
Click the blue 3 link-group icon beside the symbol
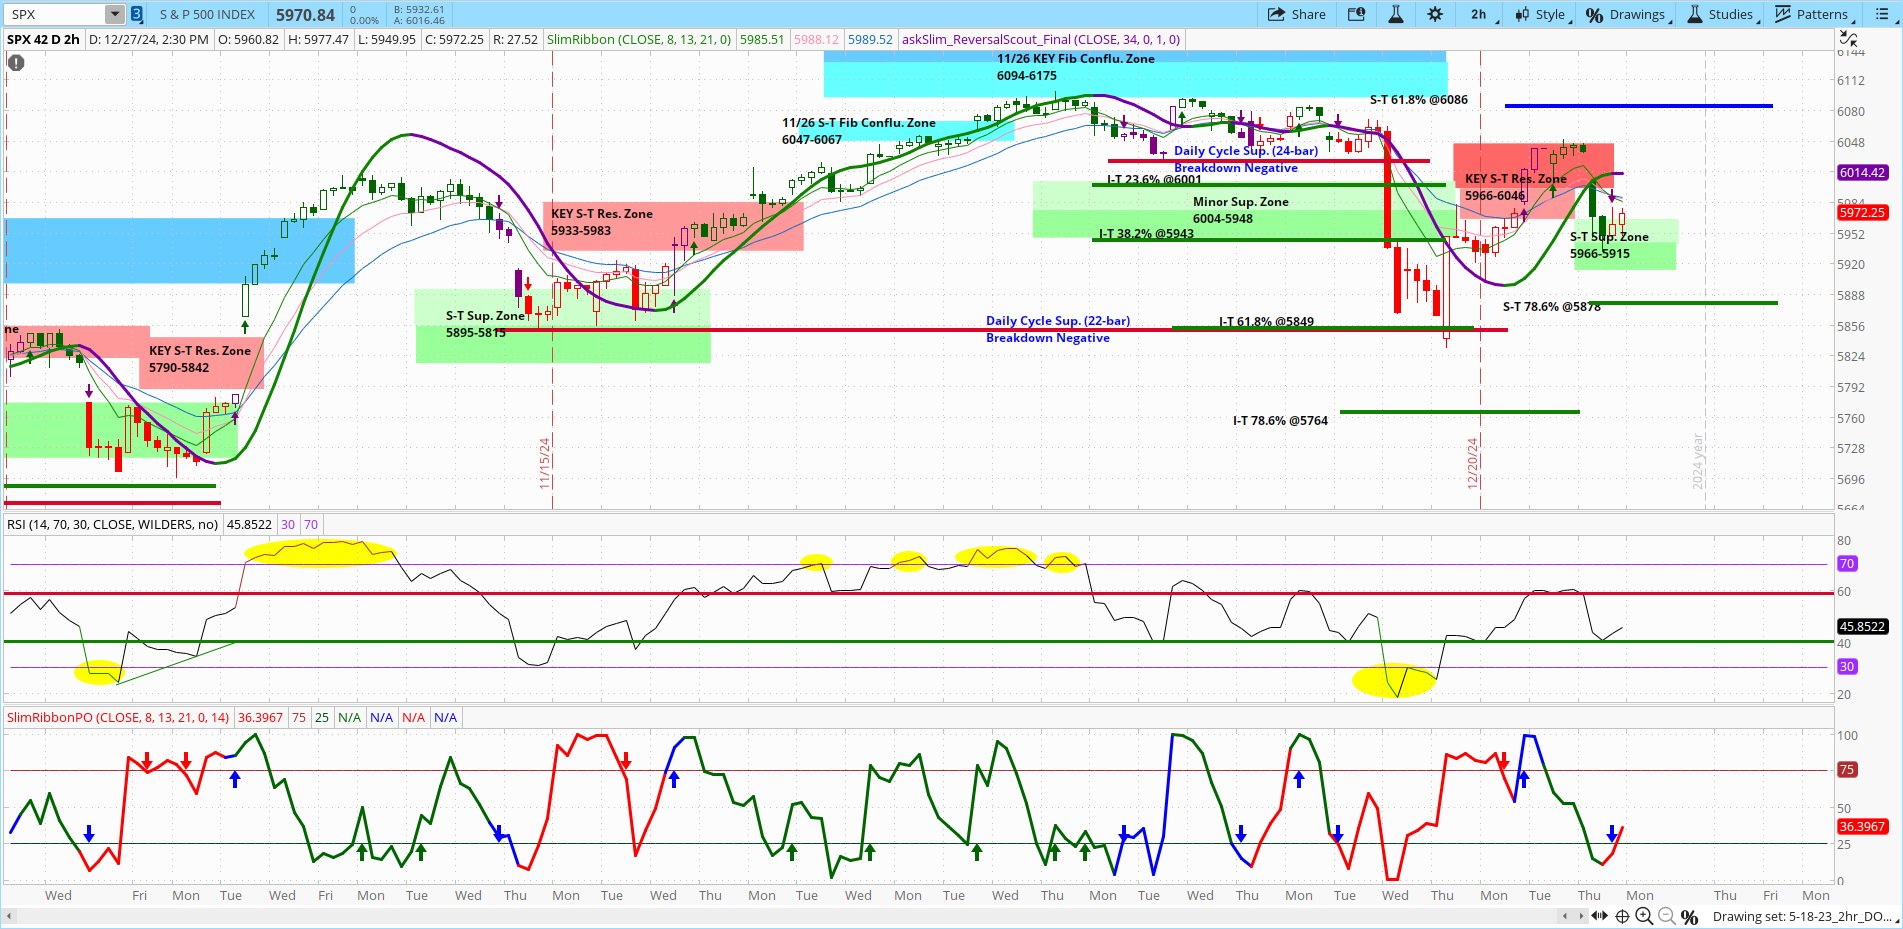click(135, 14)
